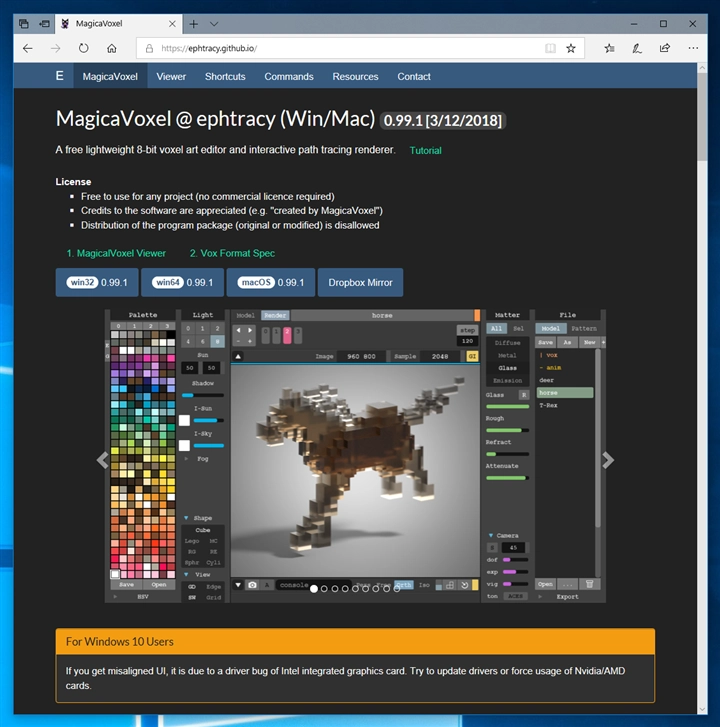Follow the green Tutorial link
720x727 pixels.
(426, 151)
